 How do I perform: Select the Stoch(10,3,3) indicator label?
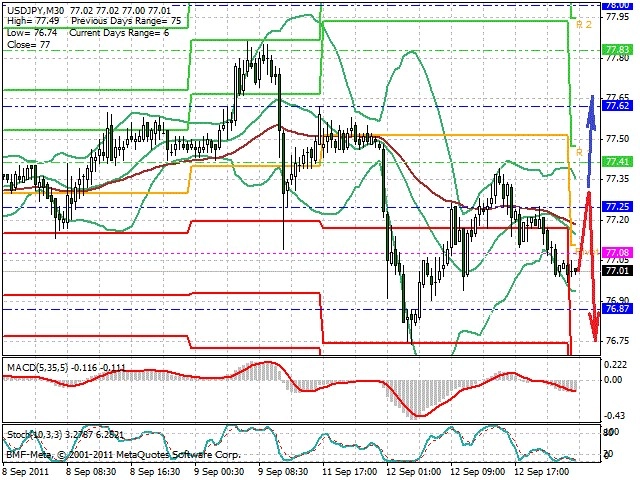click(34, 435)
